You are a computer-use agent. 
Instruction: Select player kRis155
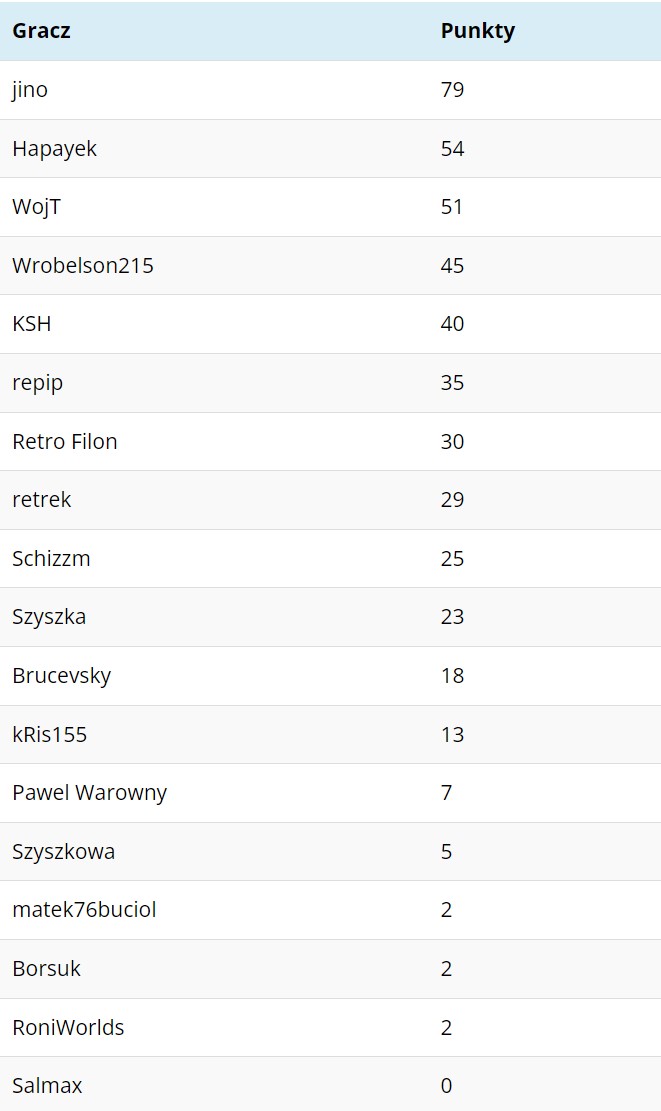[50, 734]
